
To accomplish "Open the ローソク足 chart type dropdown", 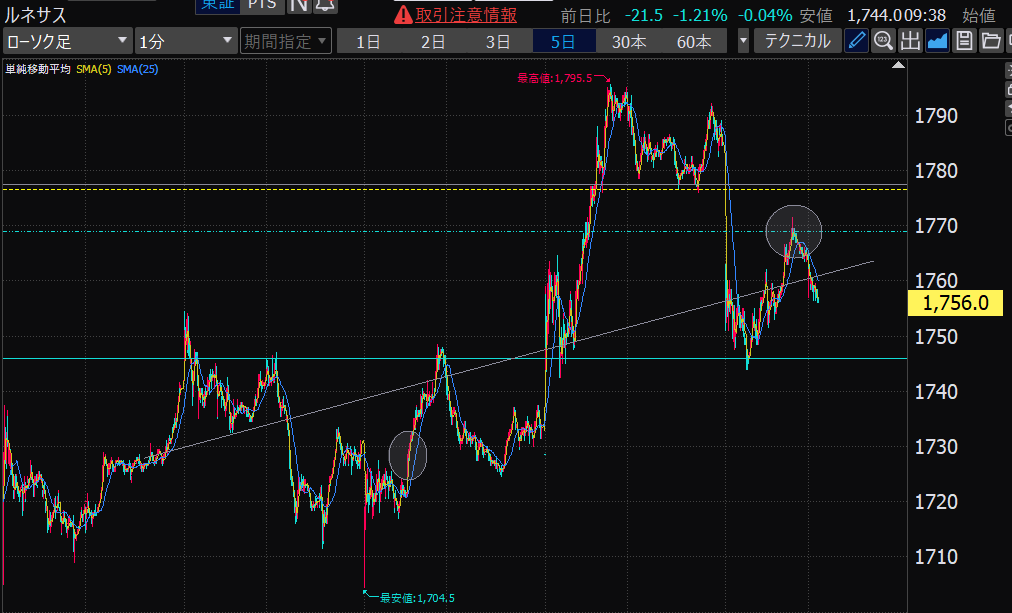I will (67, 41).
